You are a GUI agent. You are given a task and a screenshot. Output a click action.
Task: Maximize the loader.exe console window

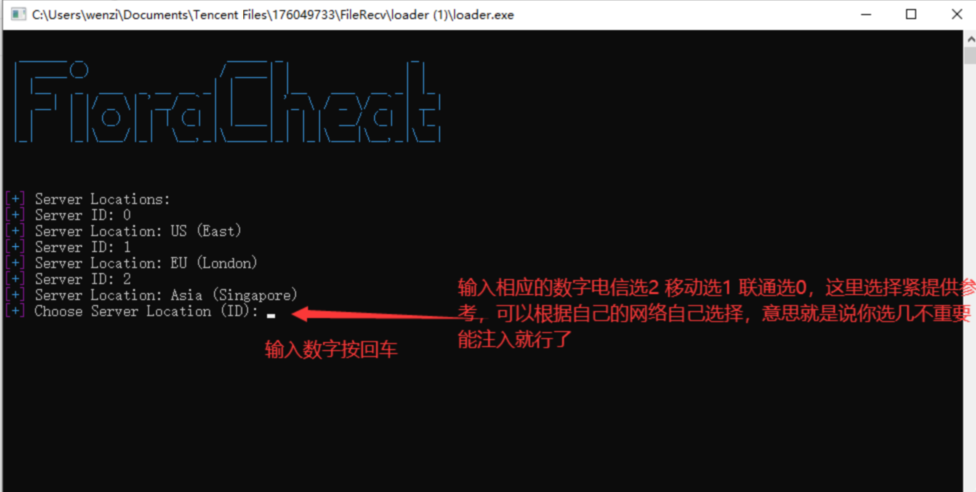pyautogui.click(x=911, y=14)
